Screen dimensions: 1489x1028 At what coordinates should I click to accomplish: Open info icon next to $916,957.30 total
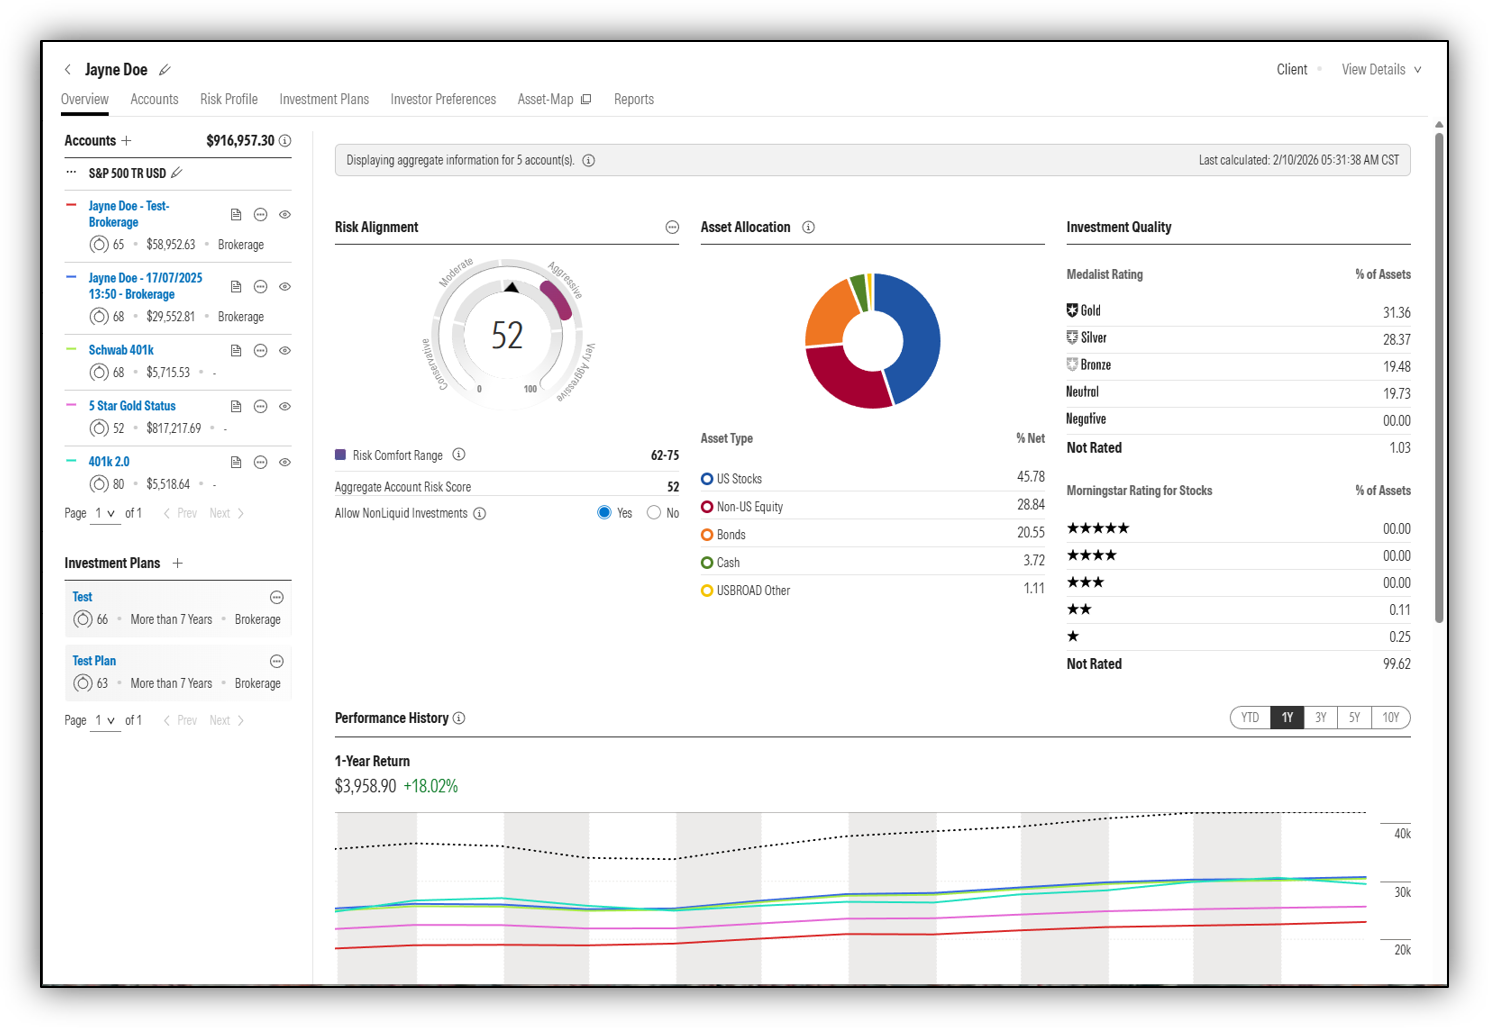point(285,141)
